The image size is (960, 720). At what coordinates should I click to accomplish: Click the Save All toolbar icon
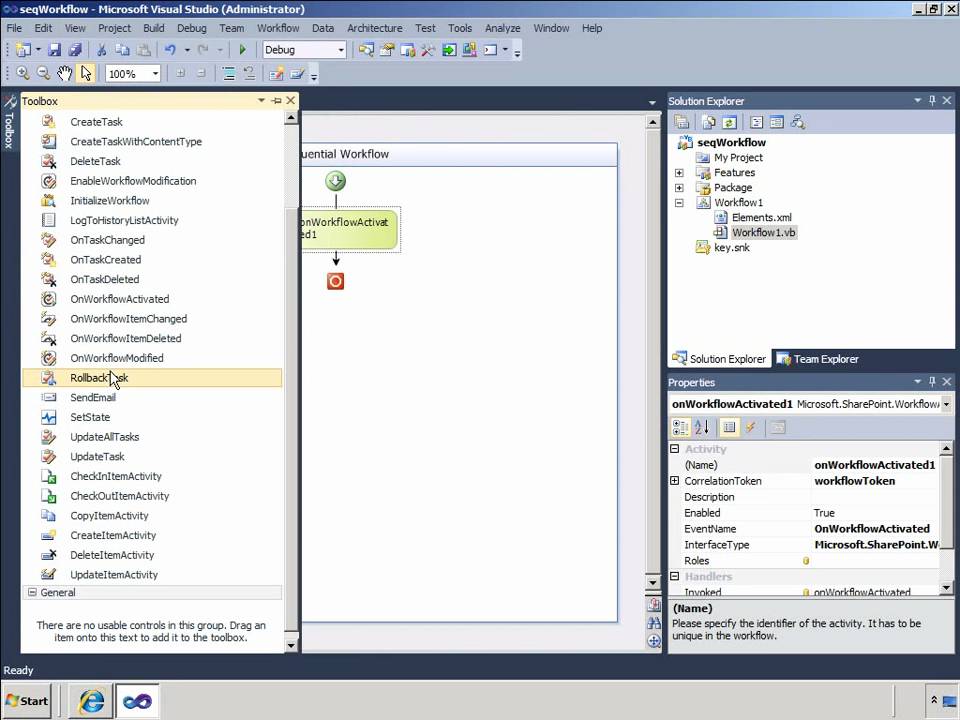point(75,50)
